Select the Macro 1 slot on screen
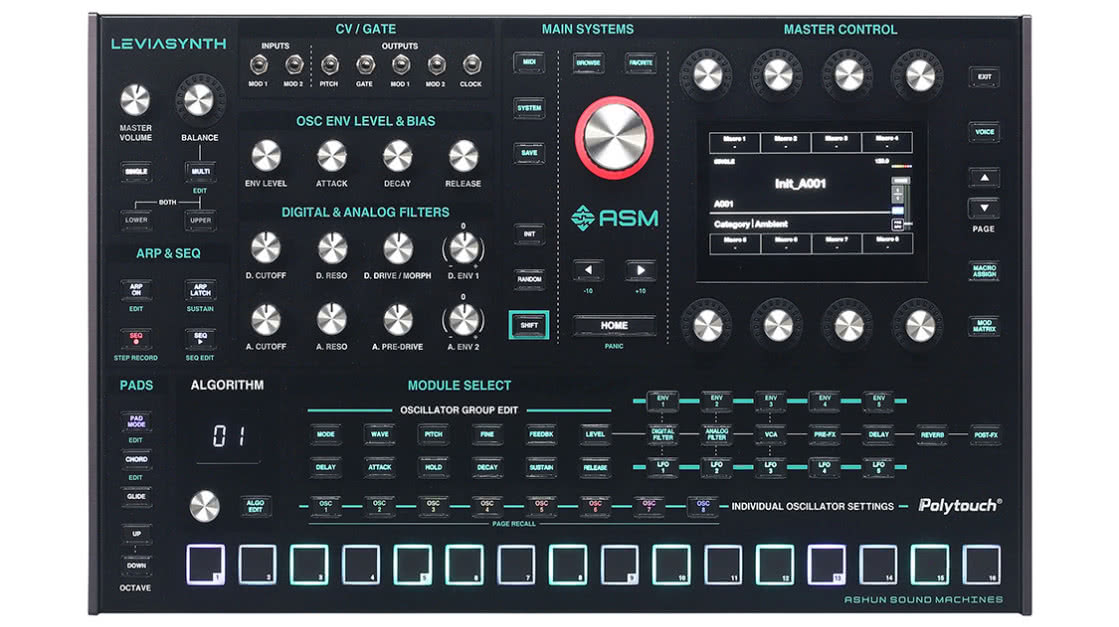 tap(735, 141)
